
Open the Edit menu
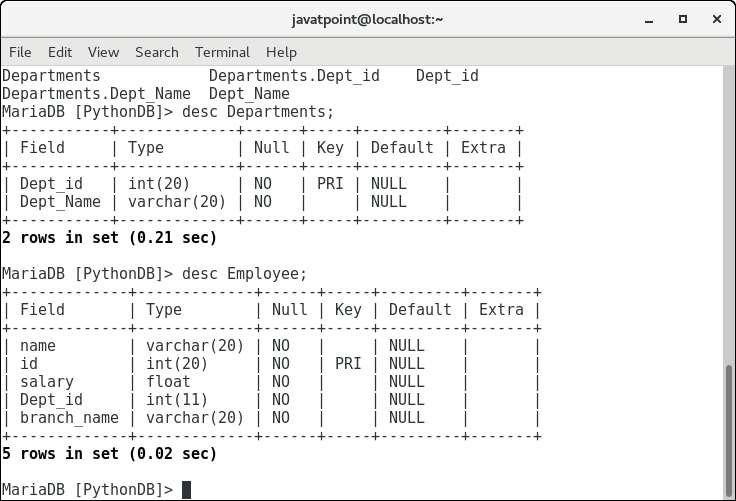point(60,52)
